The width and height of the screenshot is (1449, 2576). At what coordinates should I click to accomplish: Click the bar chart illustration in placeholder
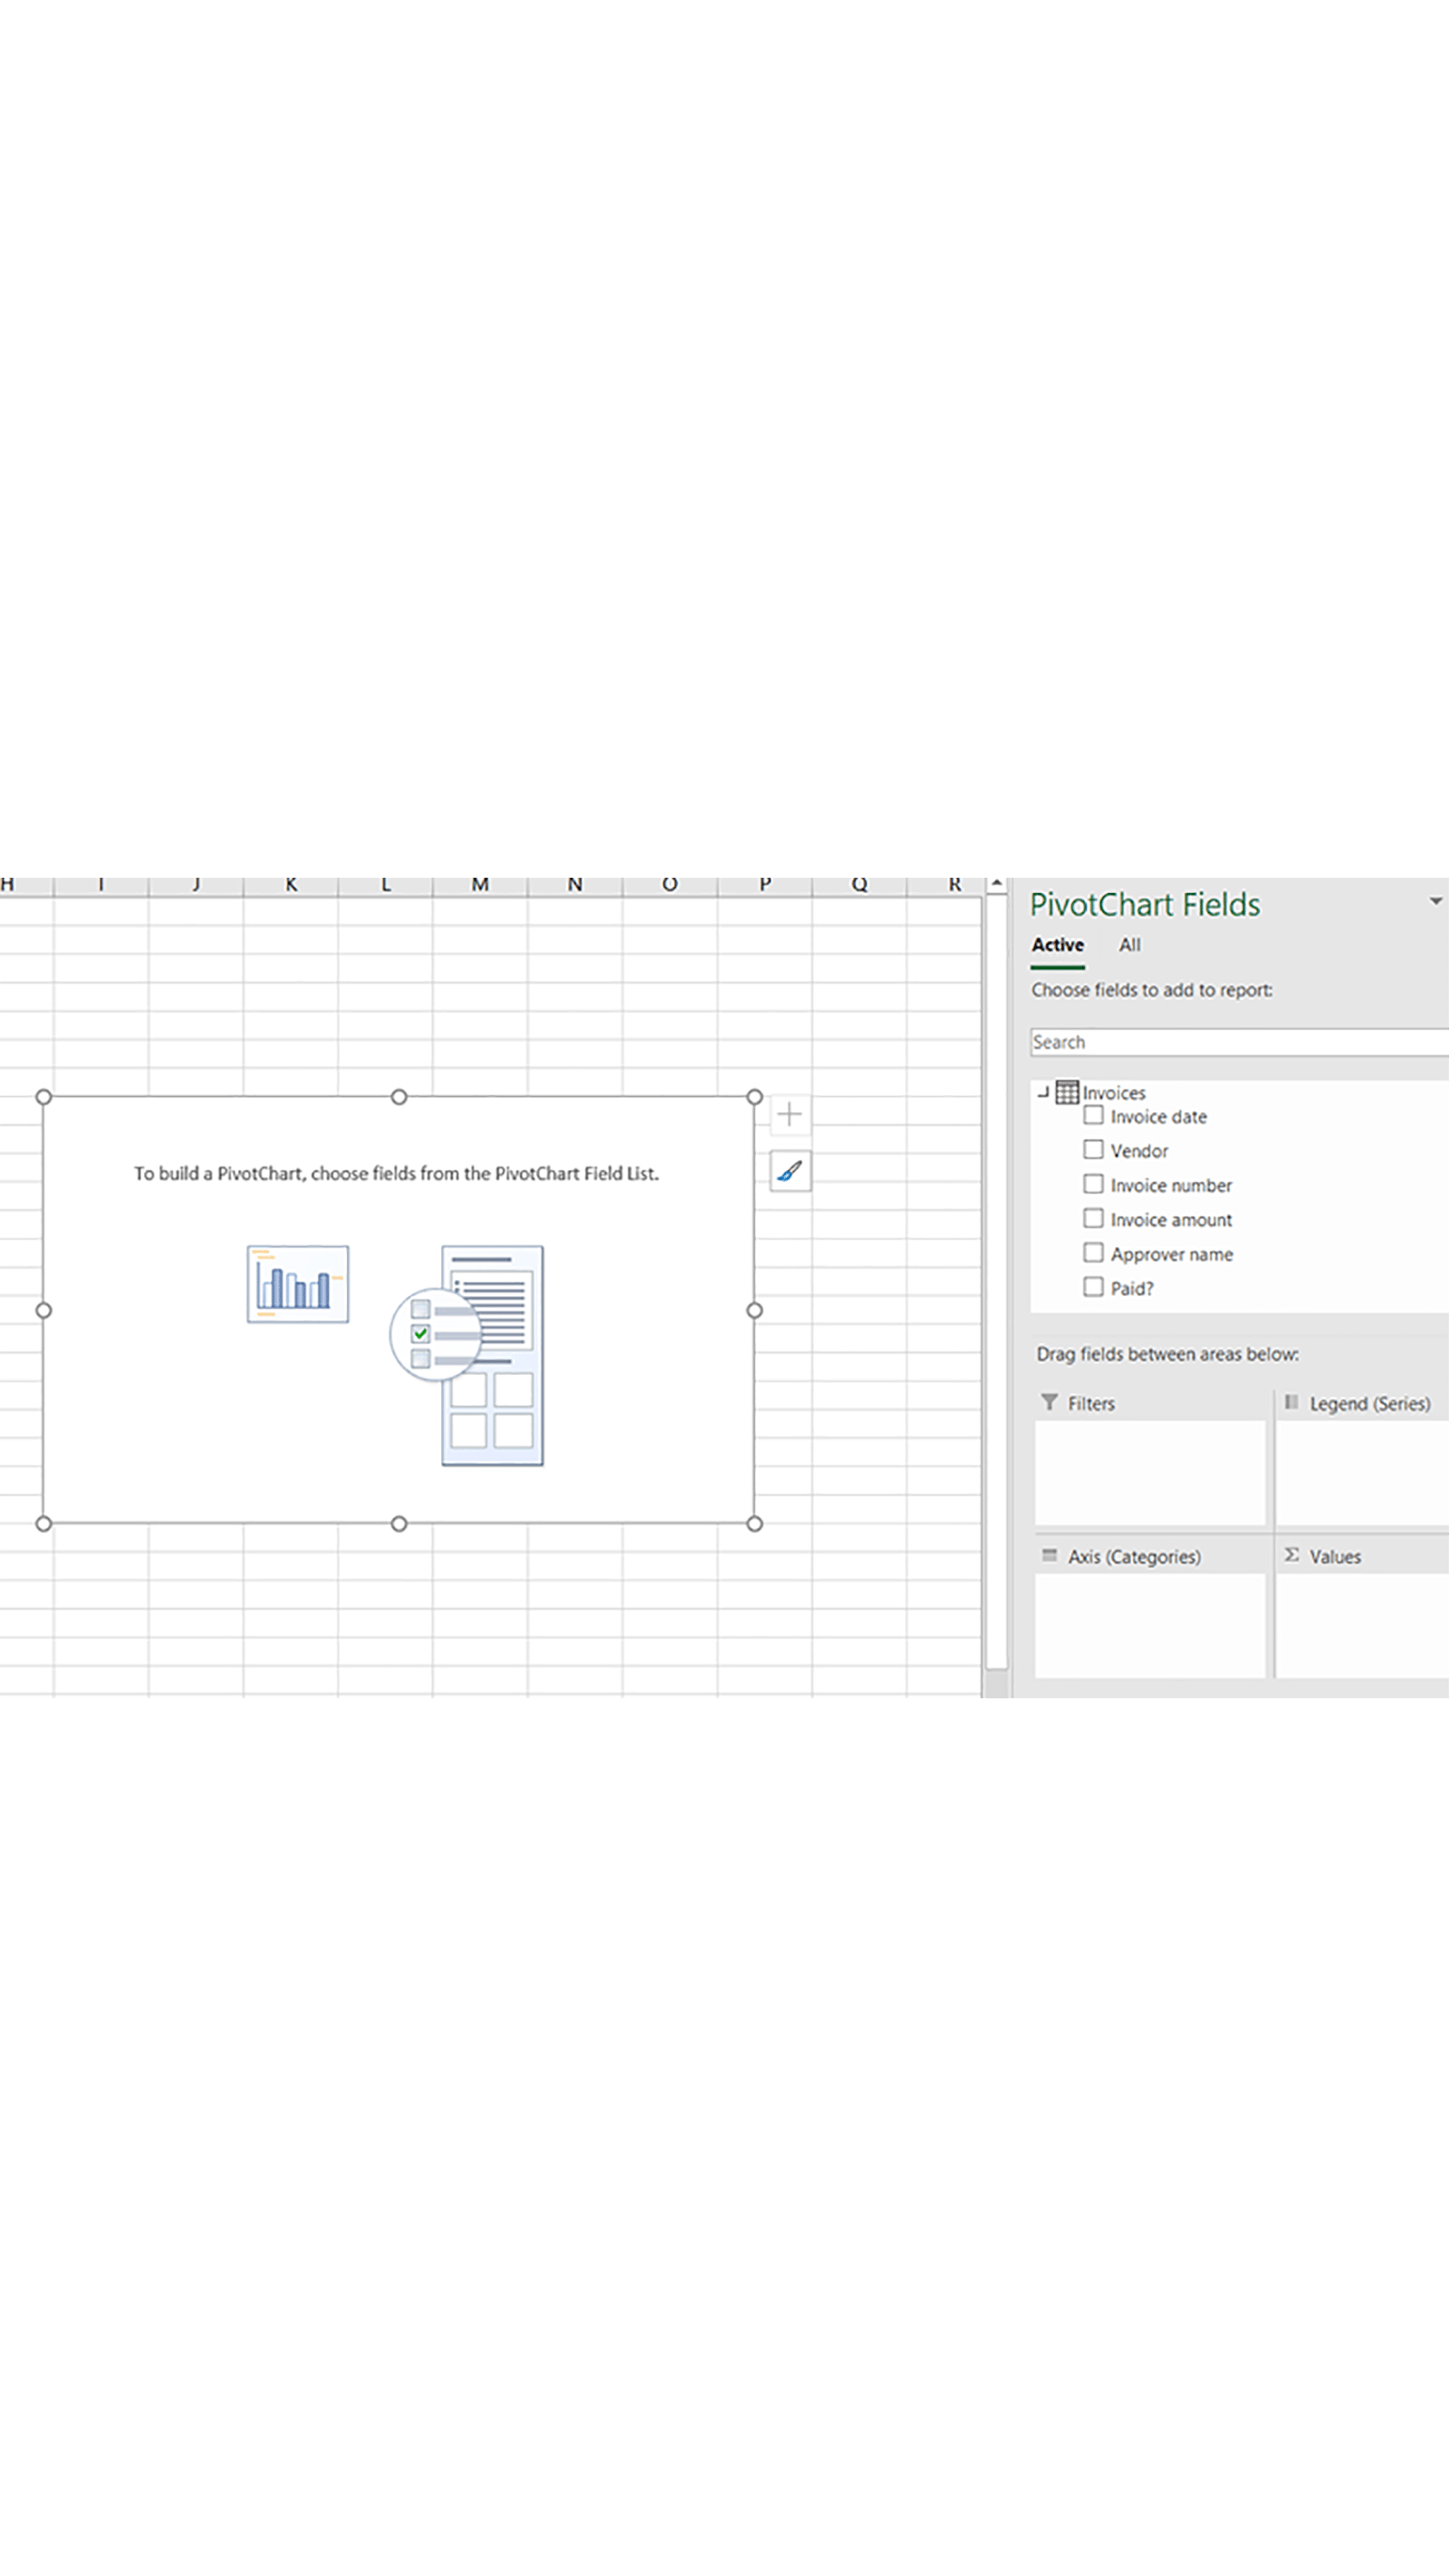(x=298, y=1284)
